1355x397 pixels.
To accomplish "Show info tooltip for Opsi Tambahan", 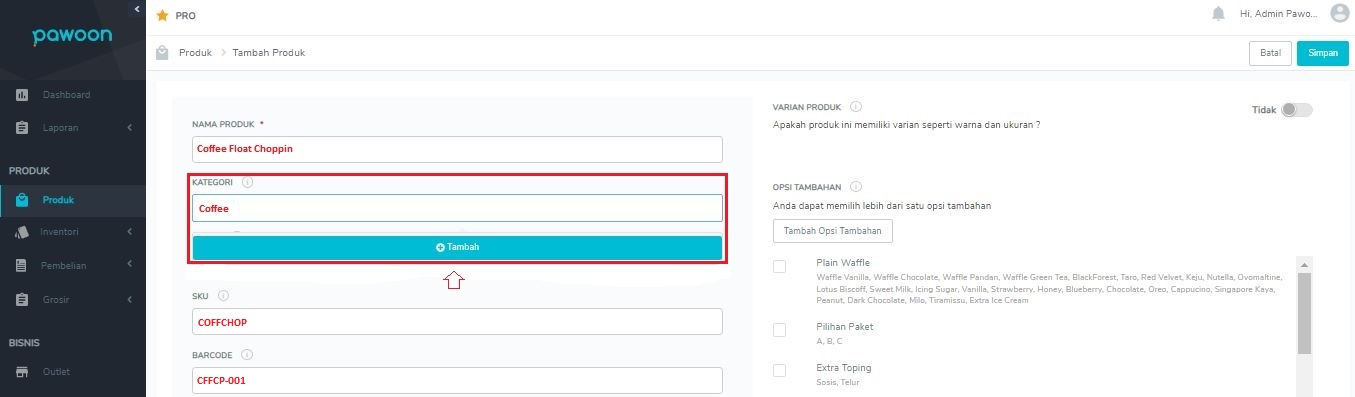I will [857, 186].
